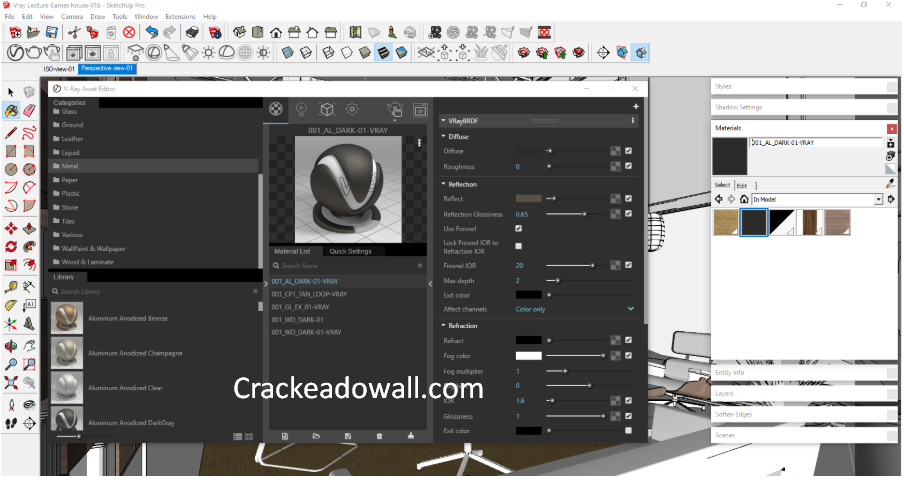Open the Materials tab icon in Asset Editor
The height and width of the screenshot is (482, 904).
[276, 108]
